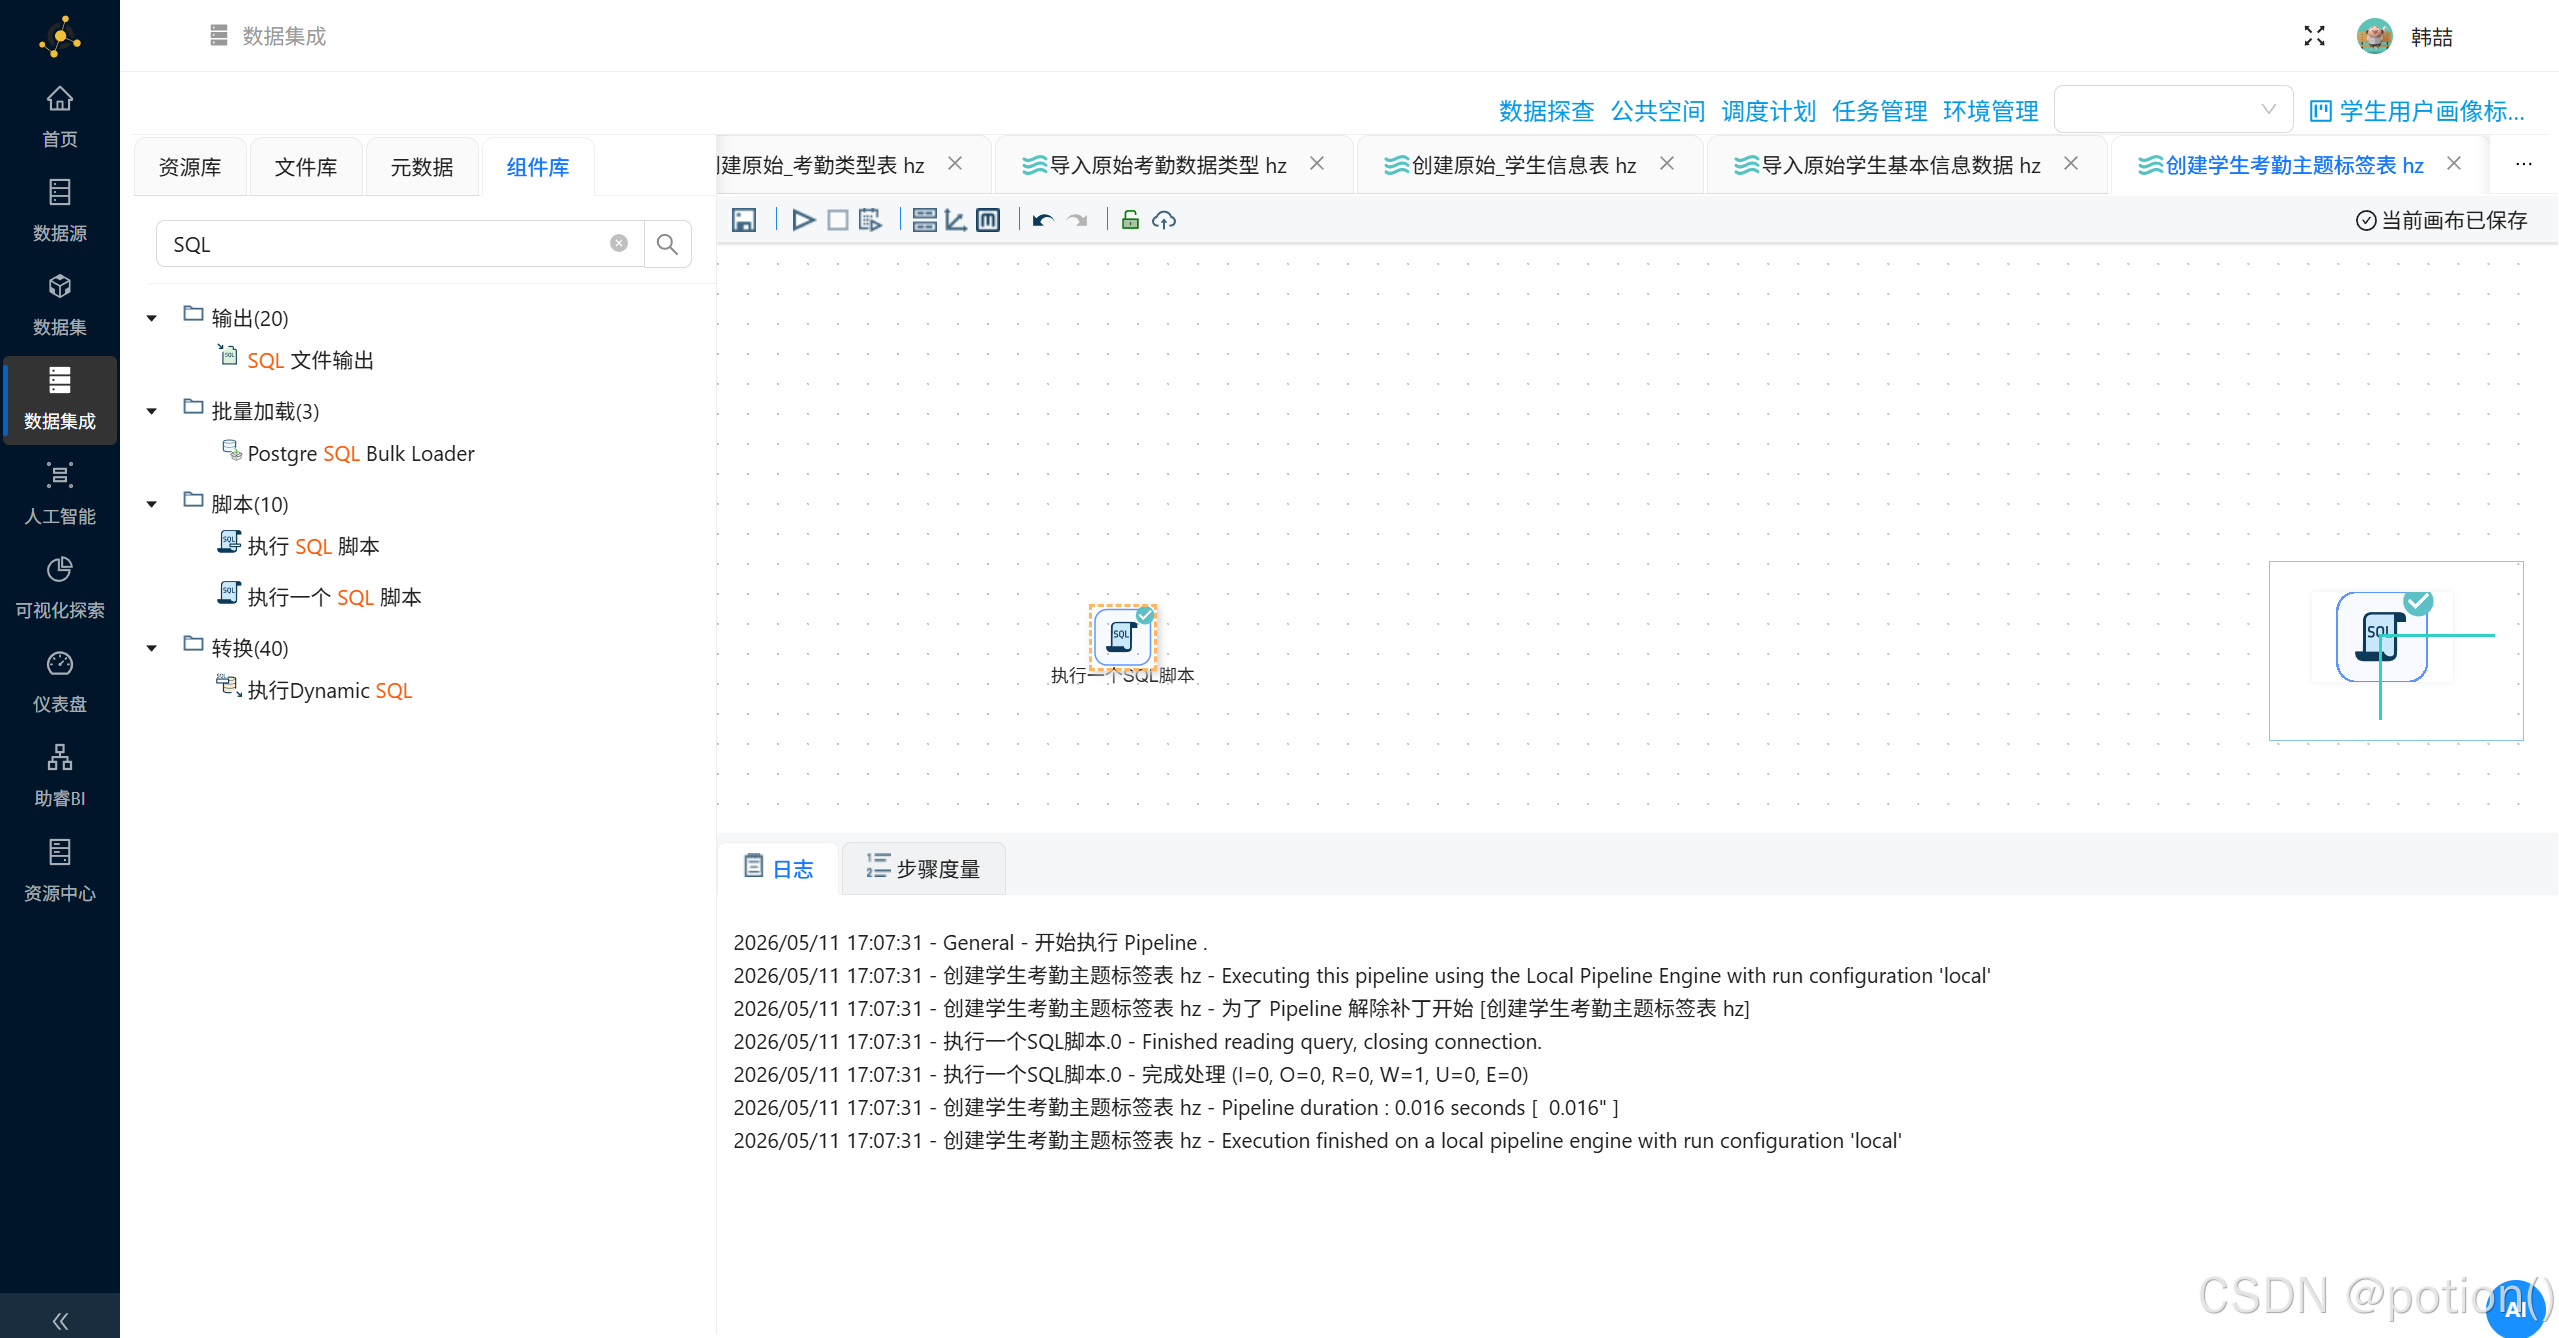Open 助睿BI from the sidebar
This screenshot has height=1338, width=2559.
point(60,776)
